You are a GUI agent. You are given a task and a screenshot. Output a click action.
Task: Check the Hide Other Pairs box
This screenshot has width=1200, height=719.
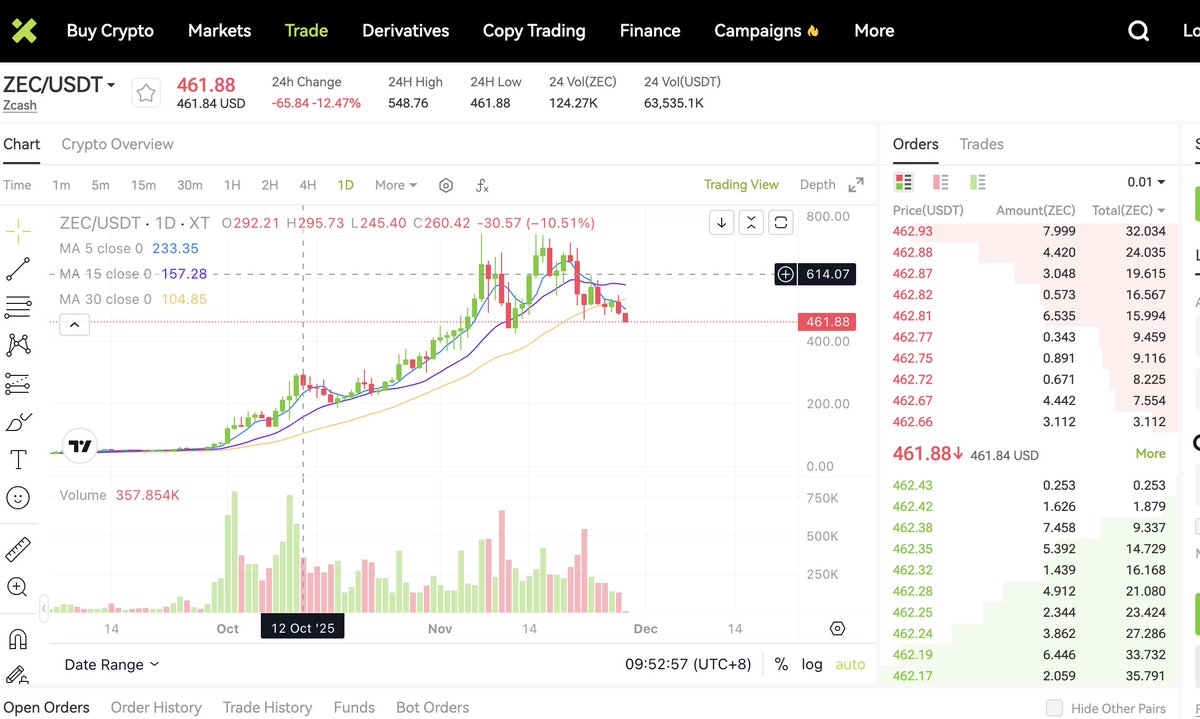coord(1054,708)
